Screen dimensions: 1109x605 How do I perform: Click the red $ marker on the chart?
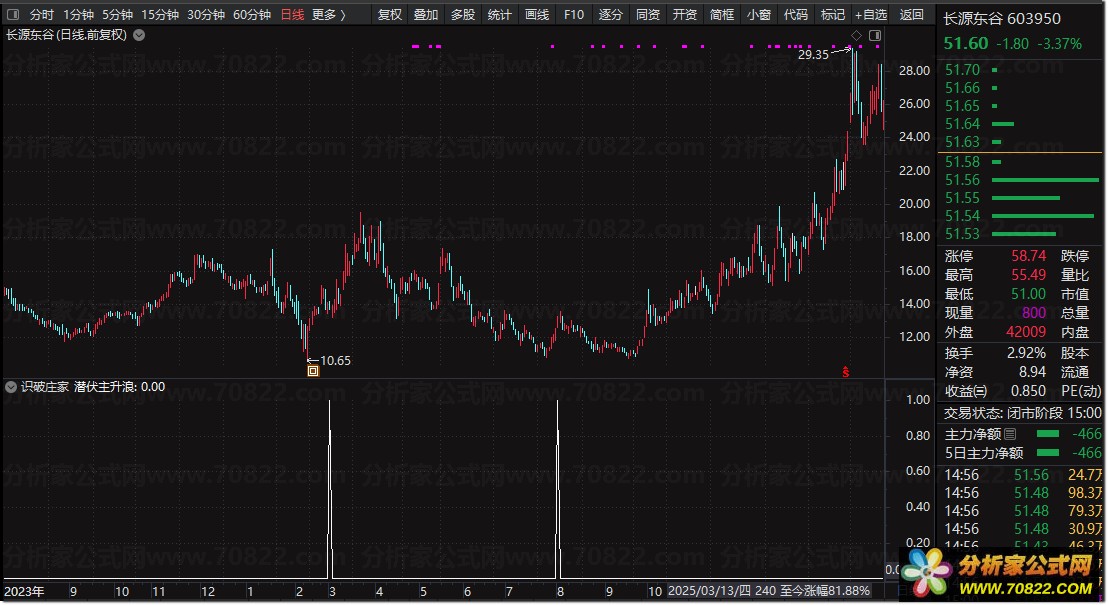coord(846,371)
